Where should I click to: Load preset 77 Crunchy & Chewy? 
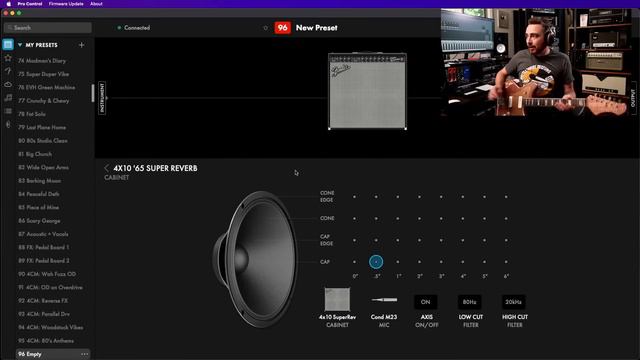click(44, 100)
